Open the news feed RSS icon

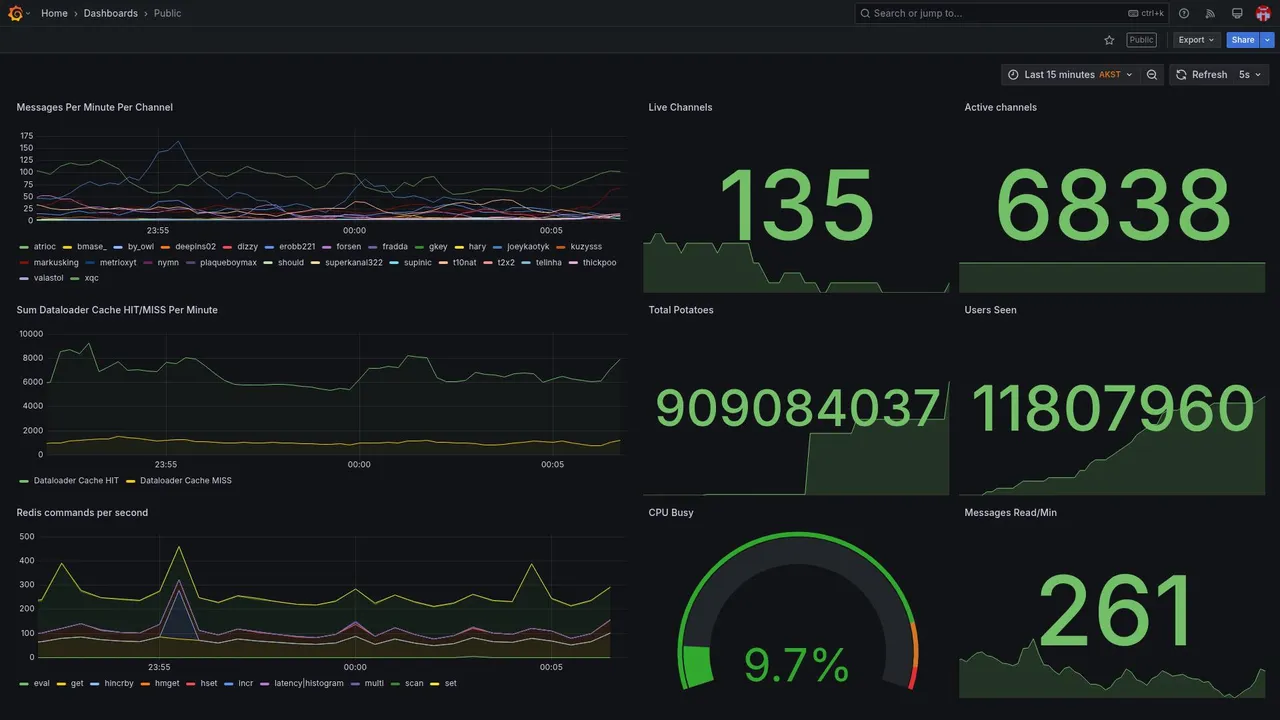1210,13
